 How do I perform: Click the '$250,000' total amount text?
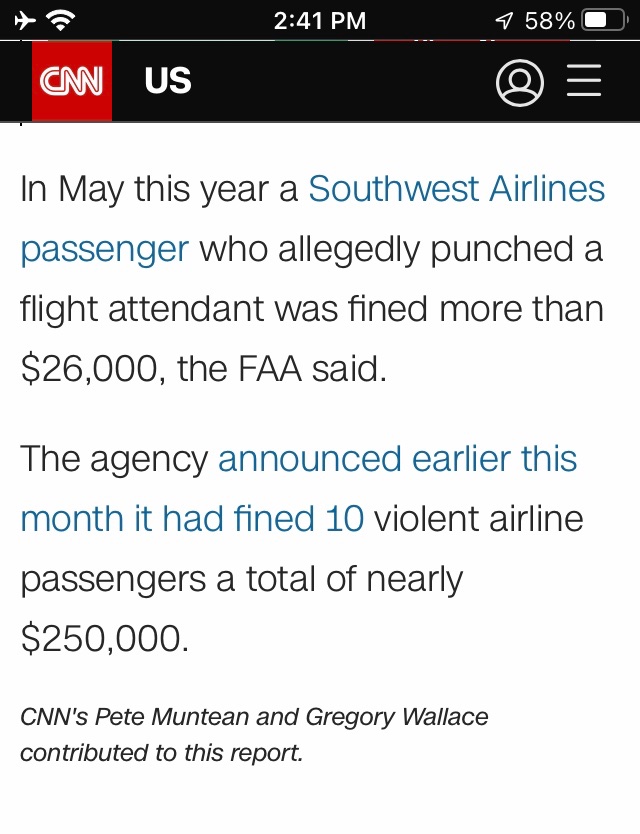103,639
